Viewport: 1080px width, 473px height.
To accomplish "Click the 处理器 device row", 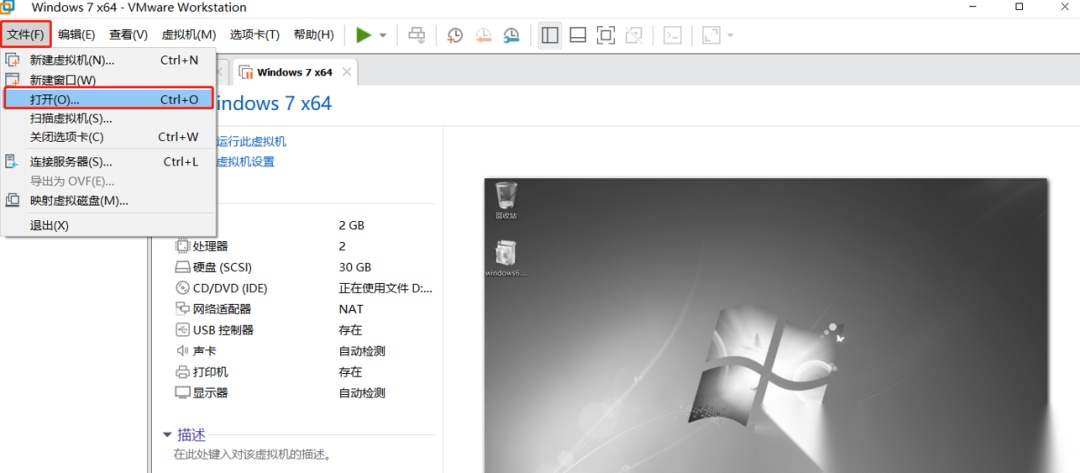I will coord(303,246).
